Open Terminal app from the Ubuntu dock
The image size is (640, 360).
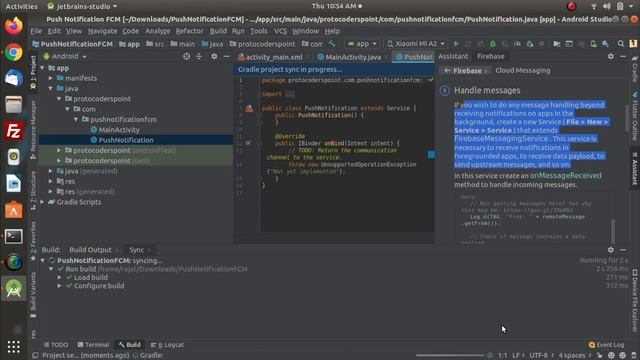click(x=13, y=236)
